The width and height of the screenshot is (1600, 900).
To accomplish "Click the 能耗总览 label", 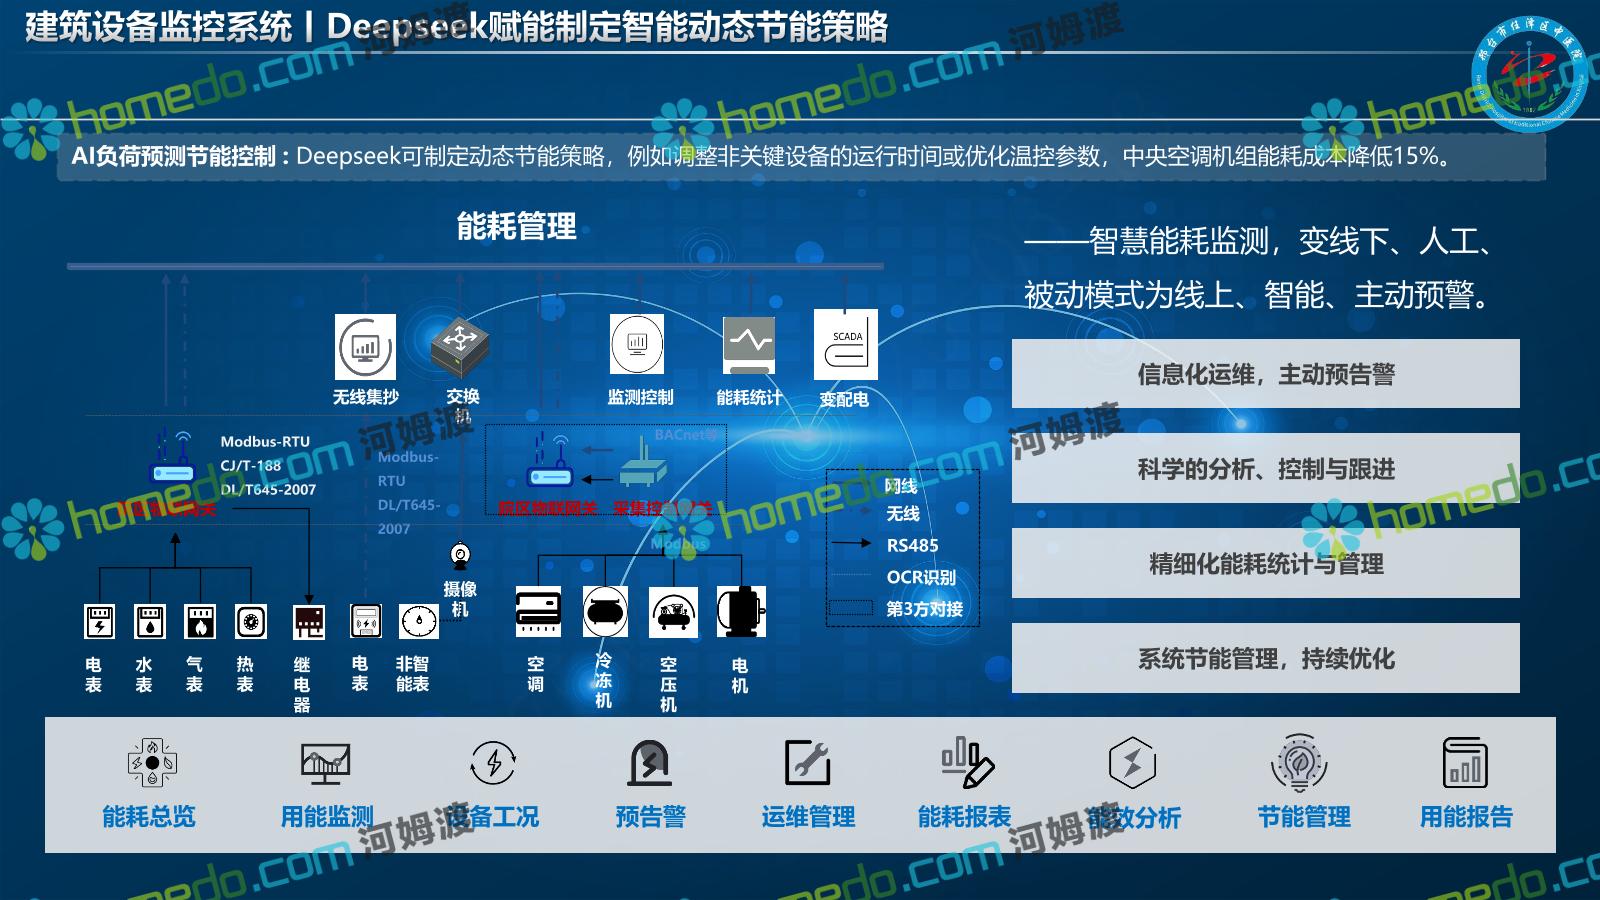I will pos(149,817).
